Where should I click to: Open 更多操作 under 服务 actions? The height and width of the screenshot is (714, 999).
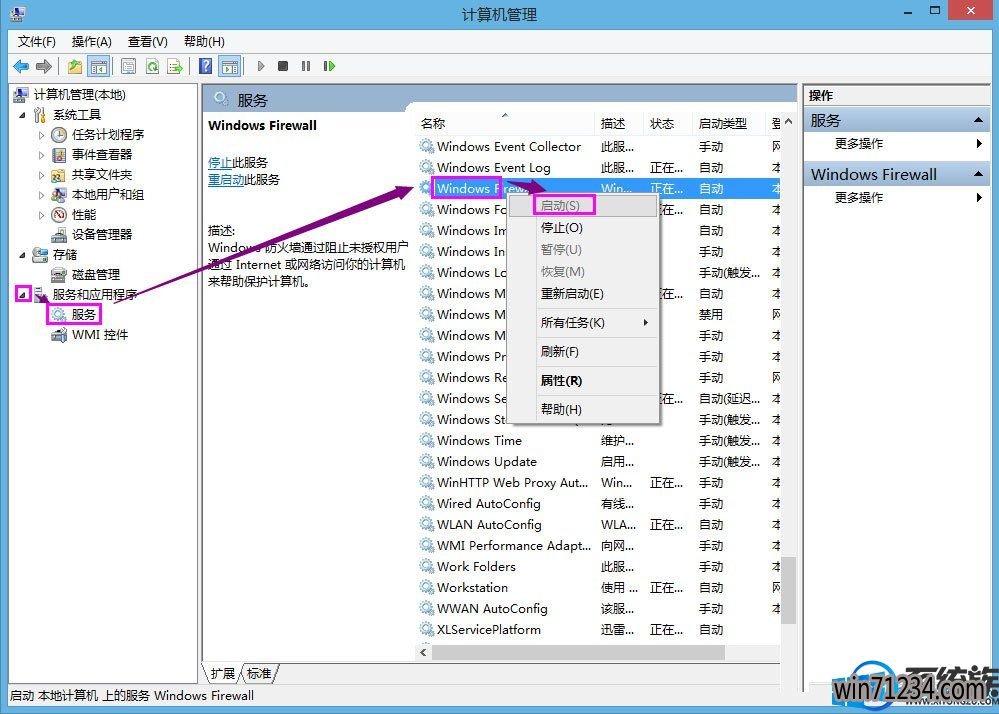pyautogui.click(x=859, y=144)
